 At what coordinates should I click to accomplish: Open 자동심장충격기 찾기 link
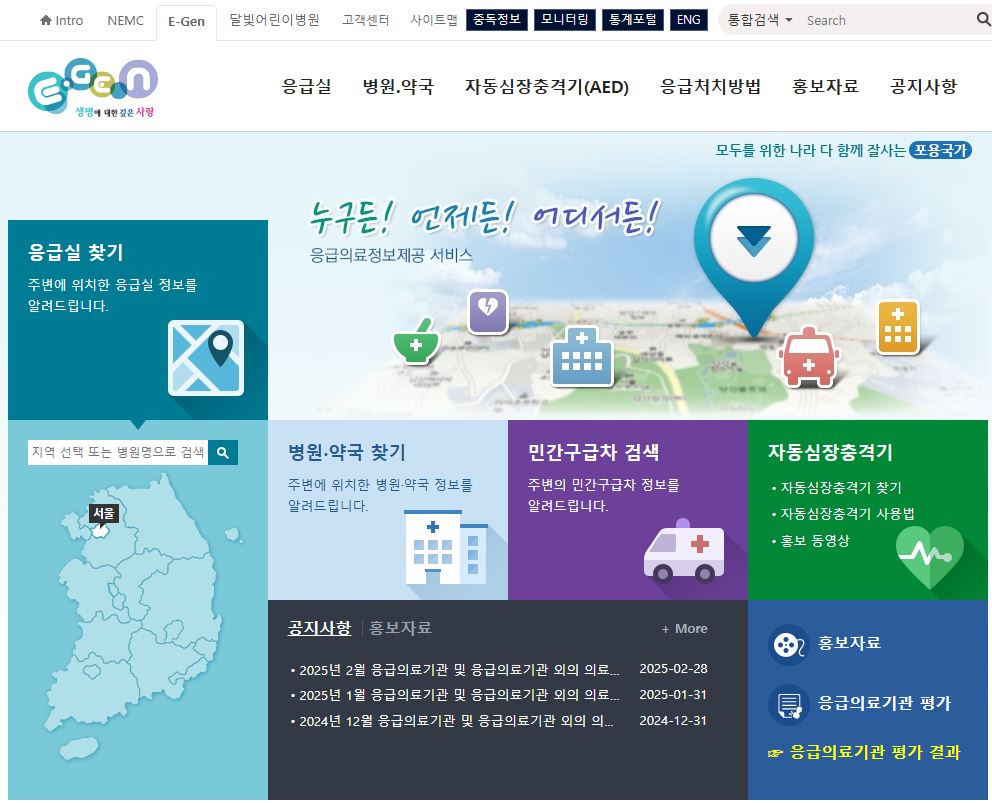point(840,488)
